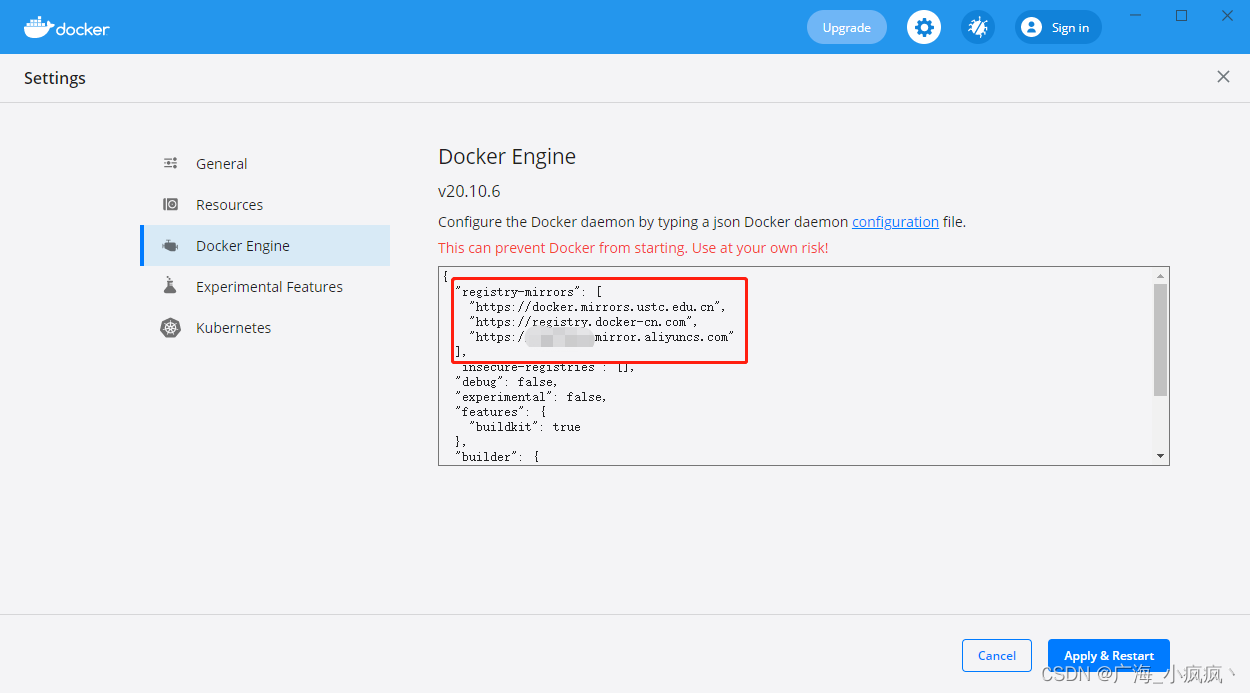Click the Troubleshoot bug icon
Viewport: 1250px width, 693px height.
tap(977, 27)
